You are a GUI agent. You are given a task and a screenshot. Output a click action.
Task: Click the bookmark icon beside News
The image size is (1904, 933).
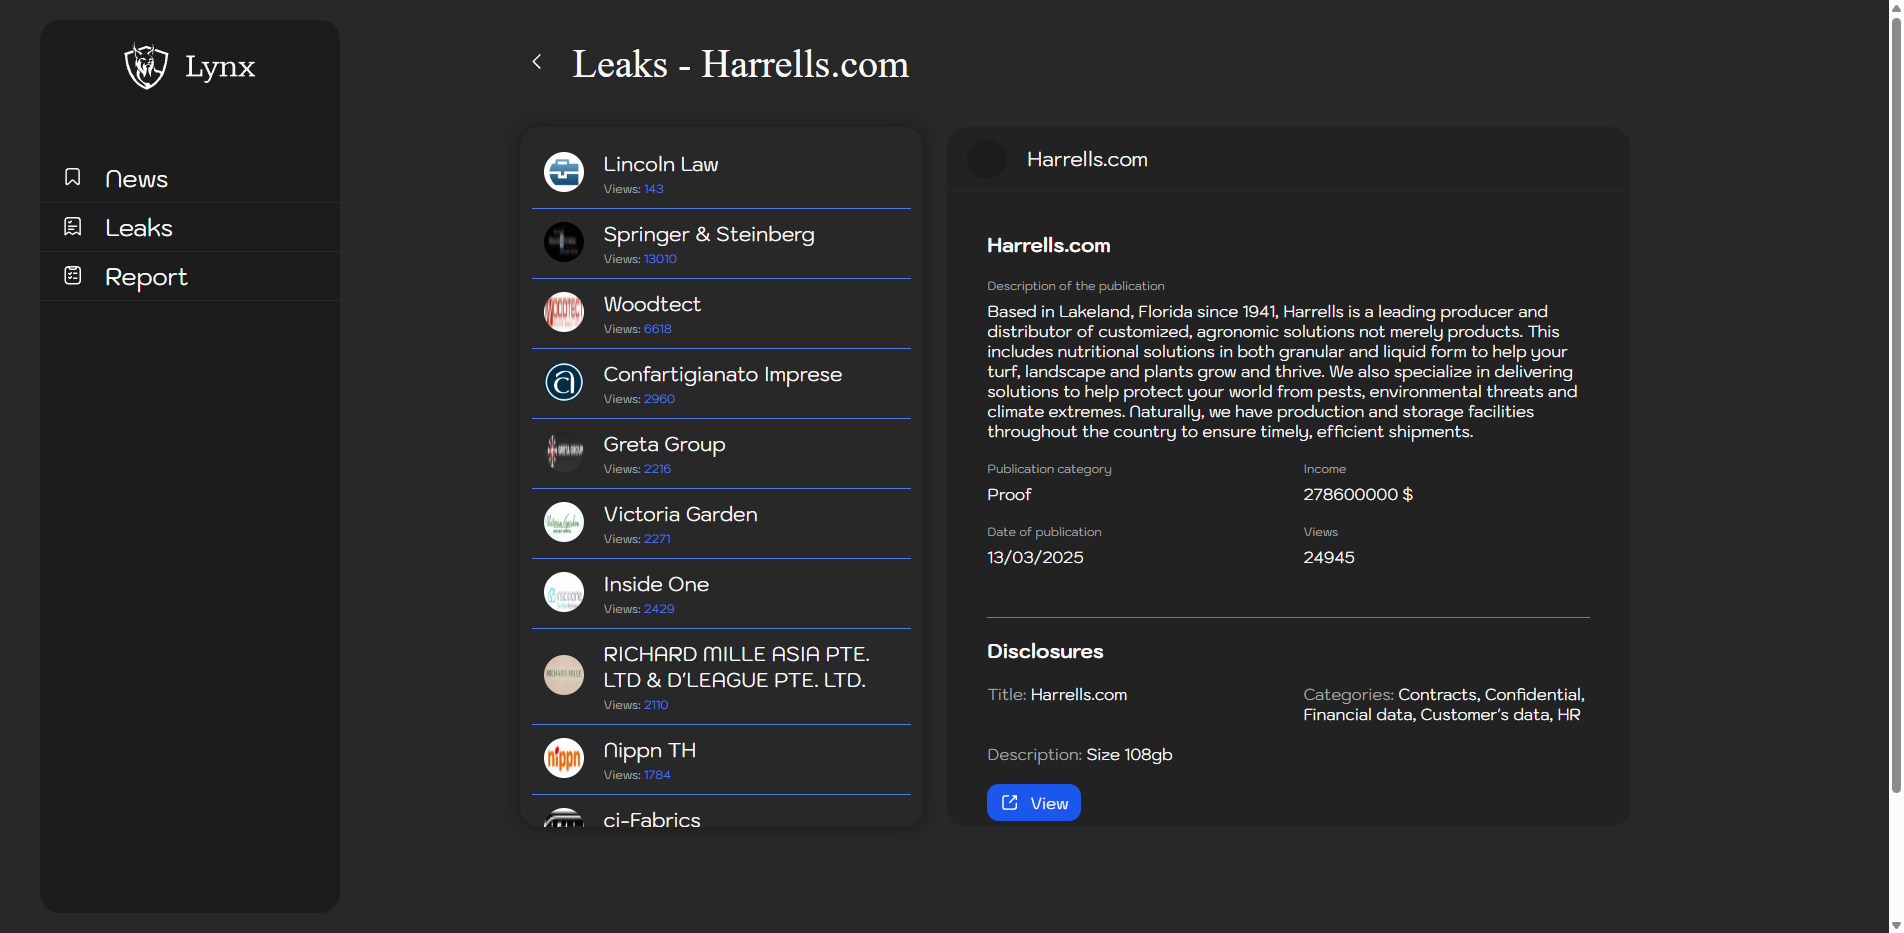(73, 178)
